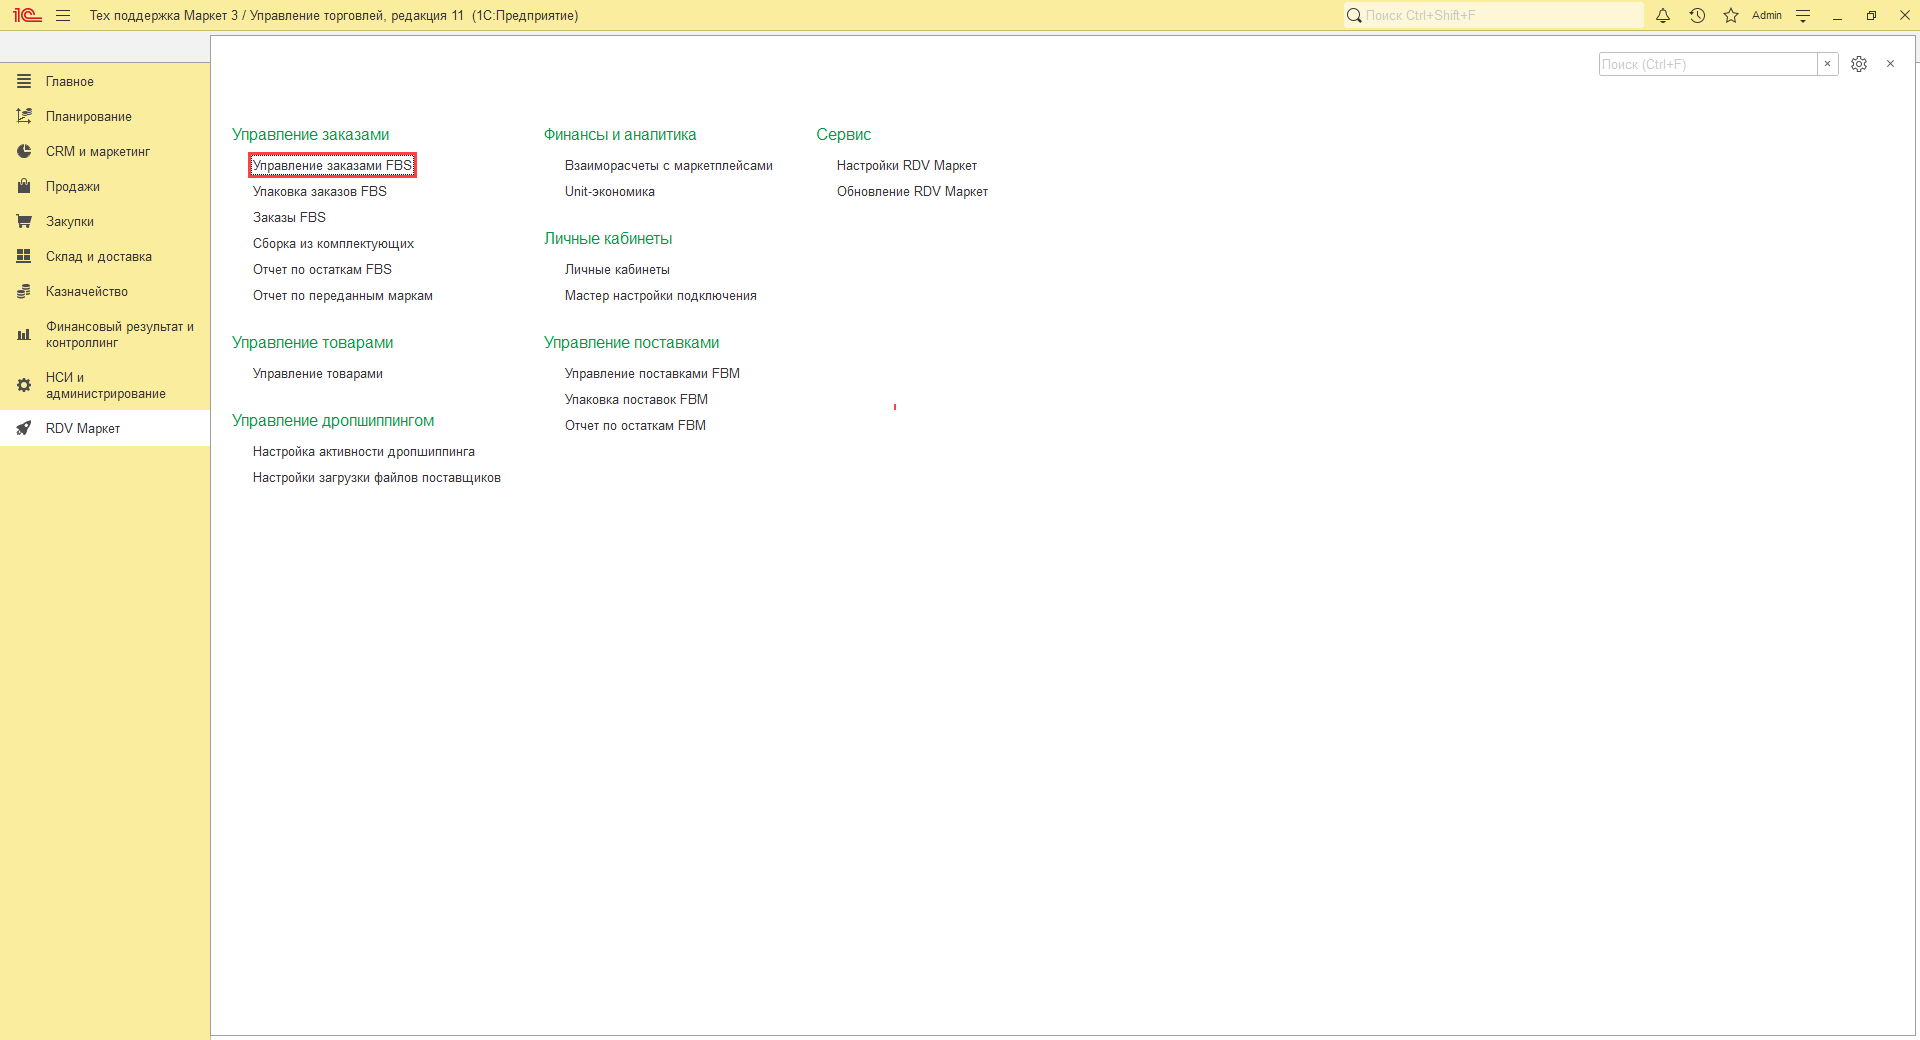Click the Поиск (Ctrl+F) panel search box
Viewport: 1920px width, 1040px height.
coord(1708,64)
